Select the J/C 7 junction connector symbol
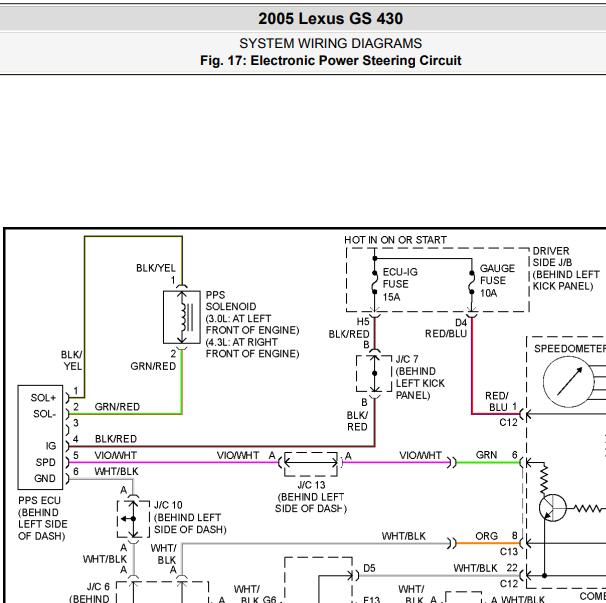This screenshot has width=606, height=603. [x=374, y=373]
